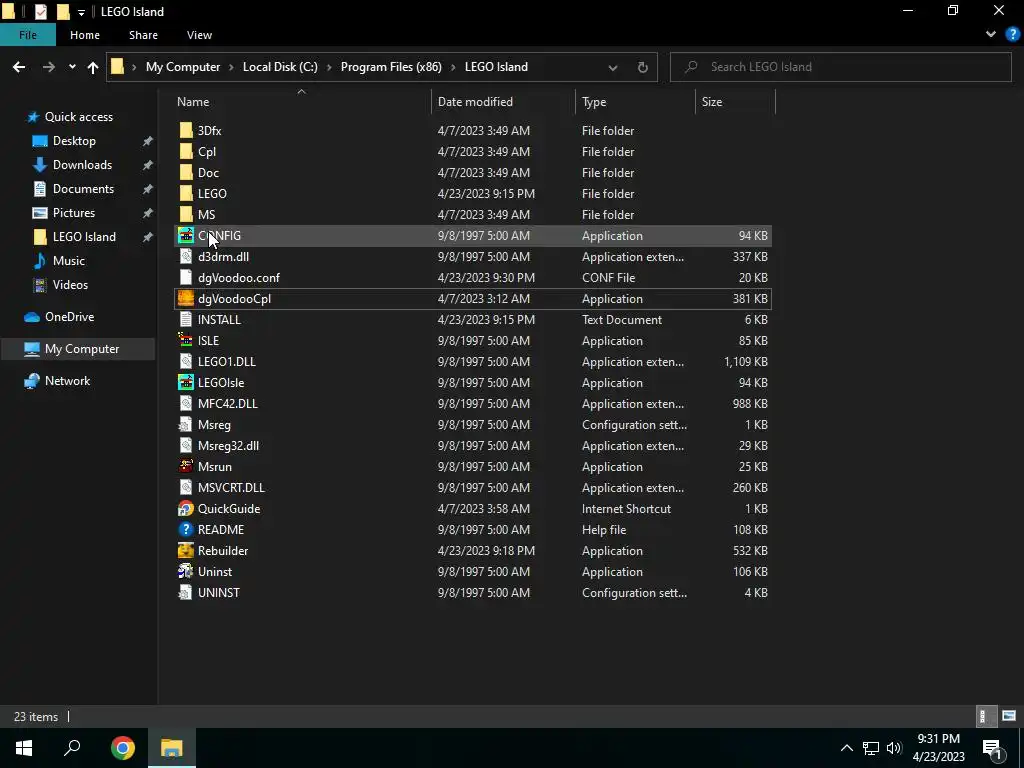Select the MFC42.DLL file name

pos(227,404)
